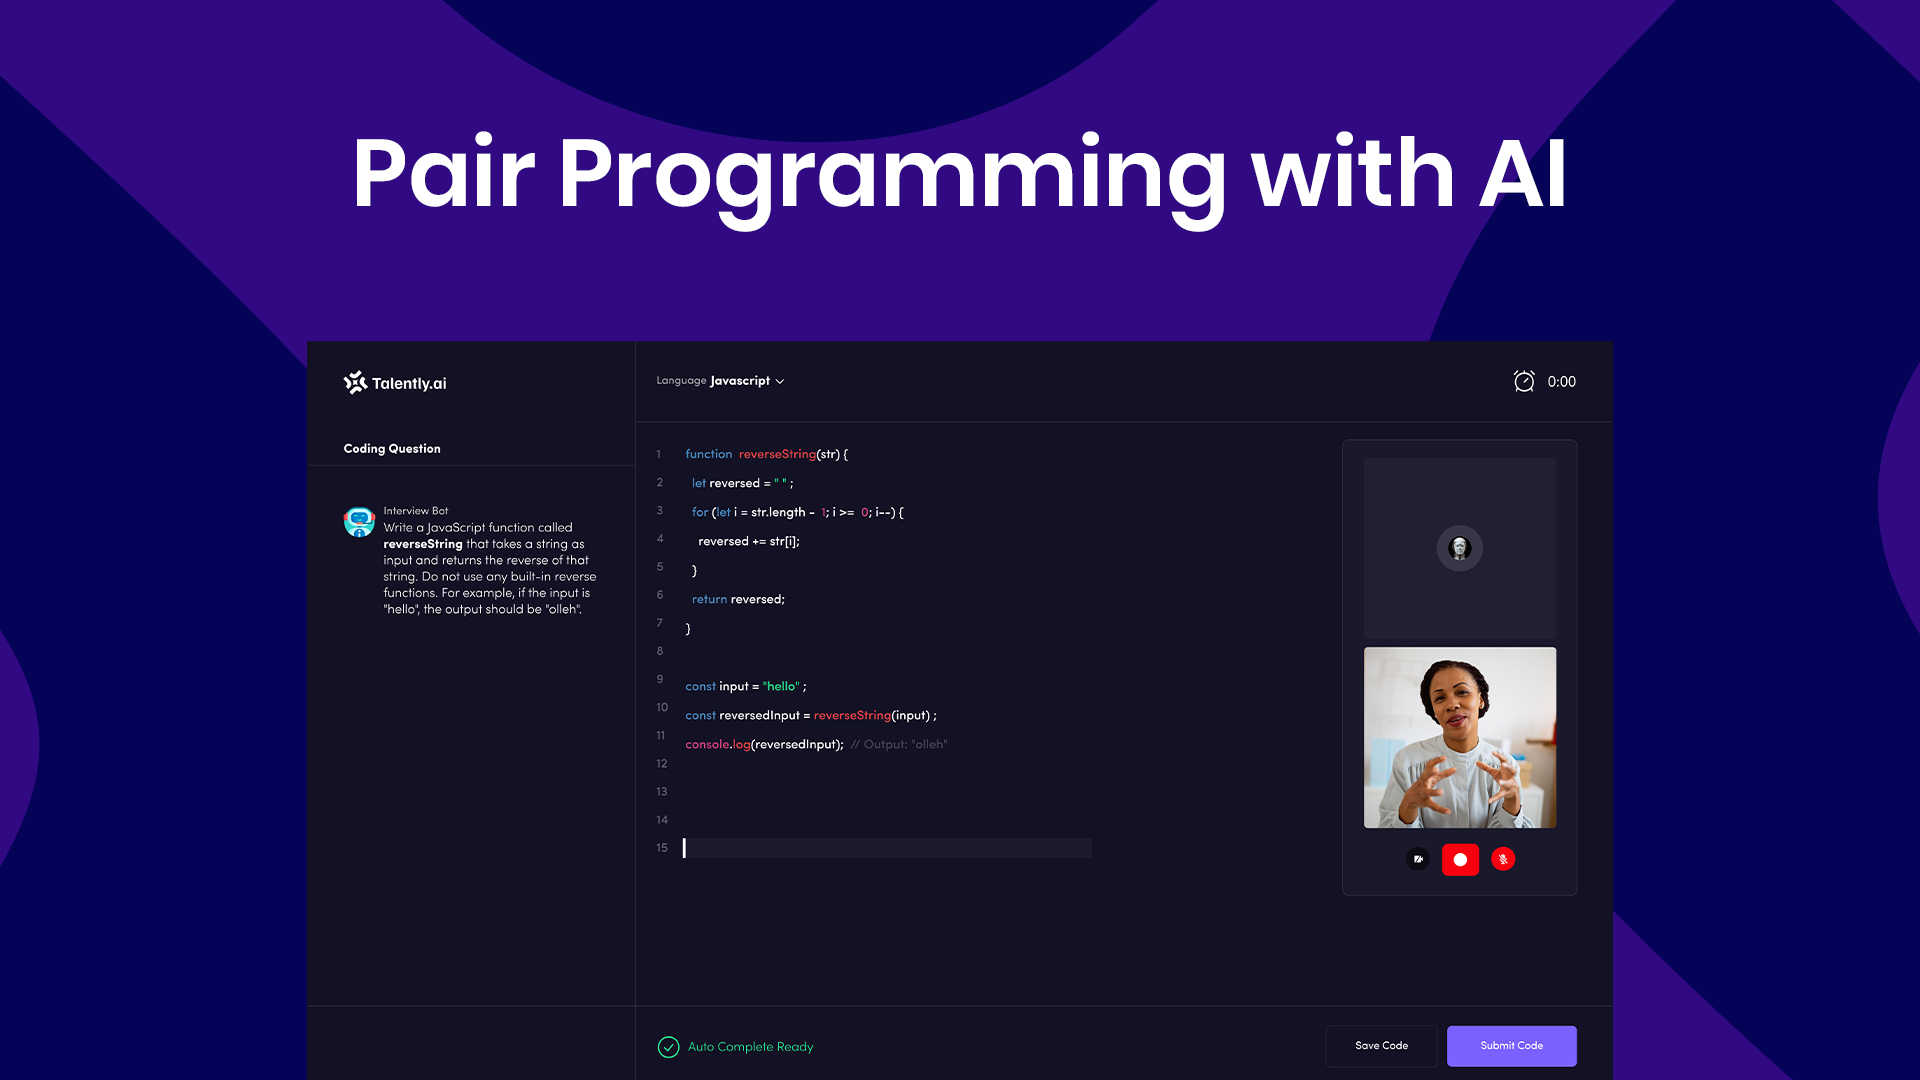Click the timer clock icon
Screen dimensions: 1920x1080
coord(1523,381)
